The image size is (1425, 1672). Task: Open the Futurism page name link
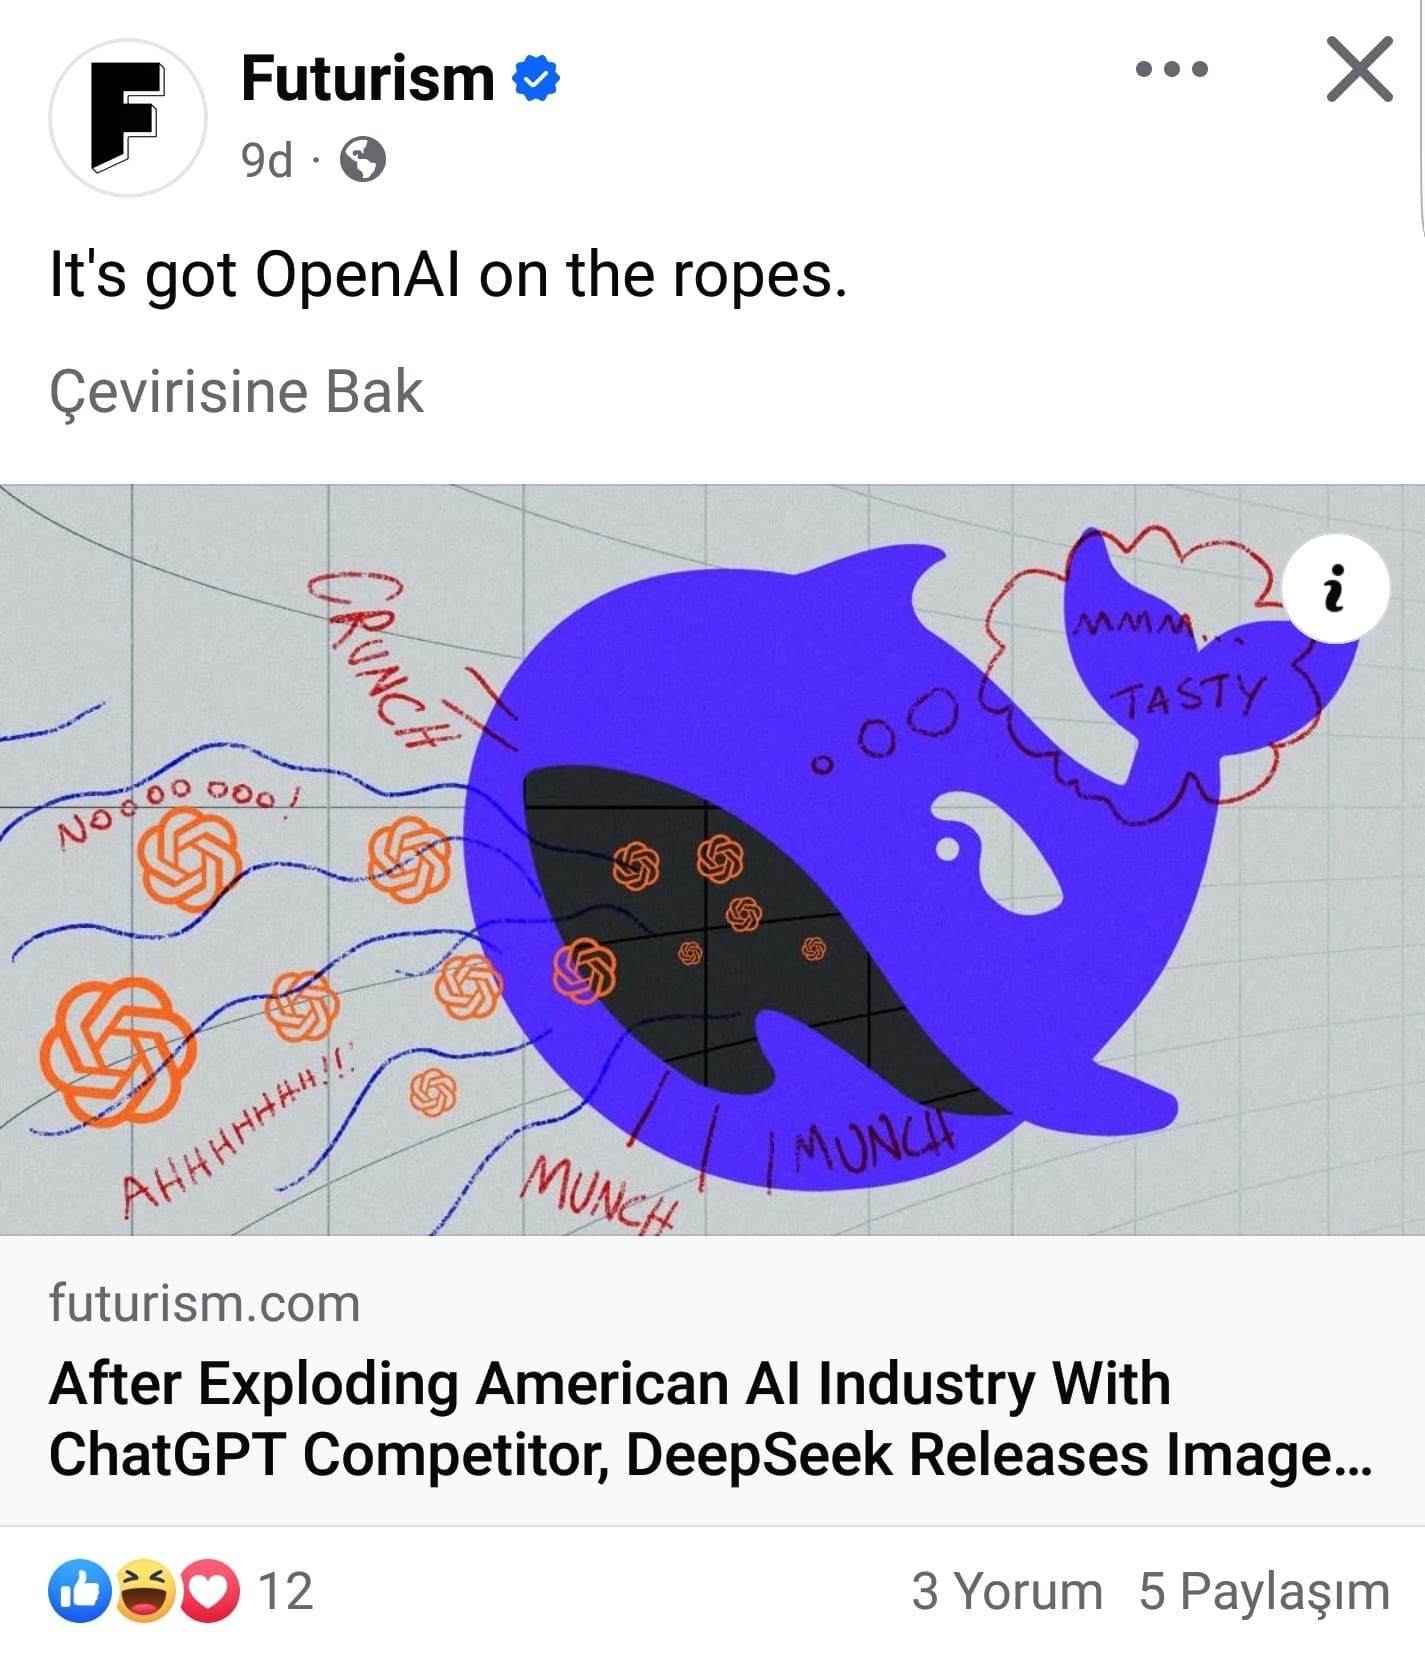[367, 78]
